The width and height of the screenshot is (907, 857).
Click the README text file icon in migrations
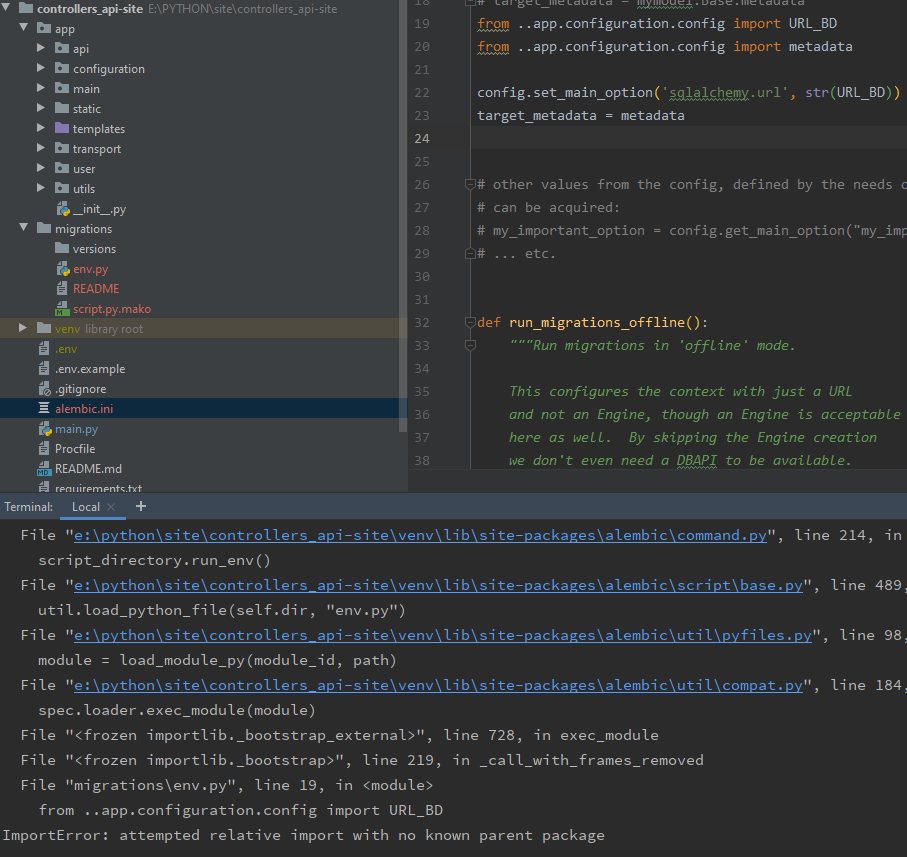62,288
